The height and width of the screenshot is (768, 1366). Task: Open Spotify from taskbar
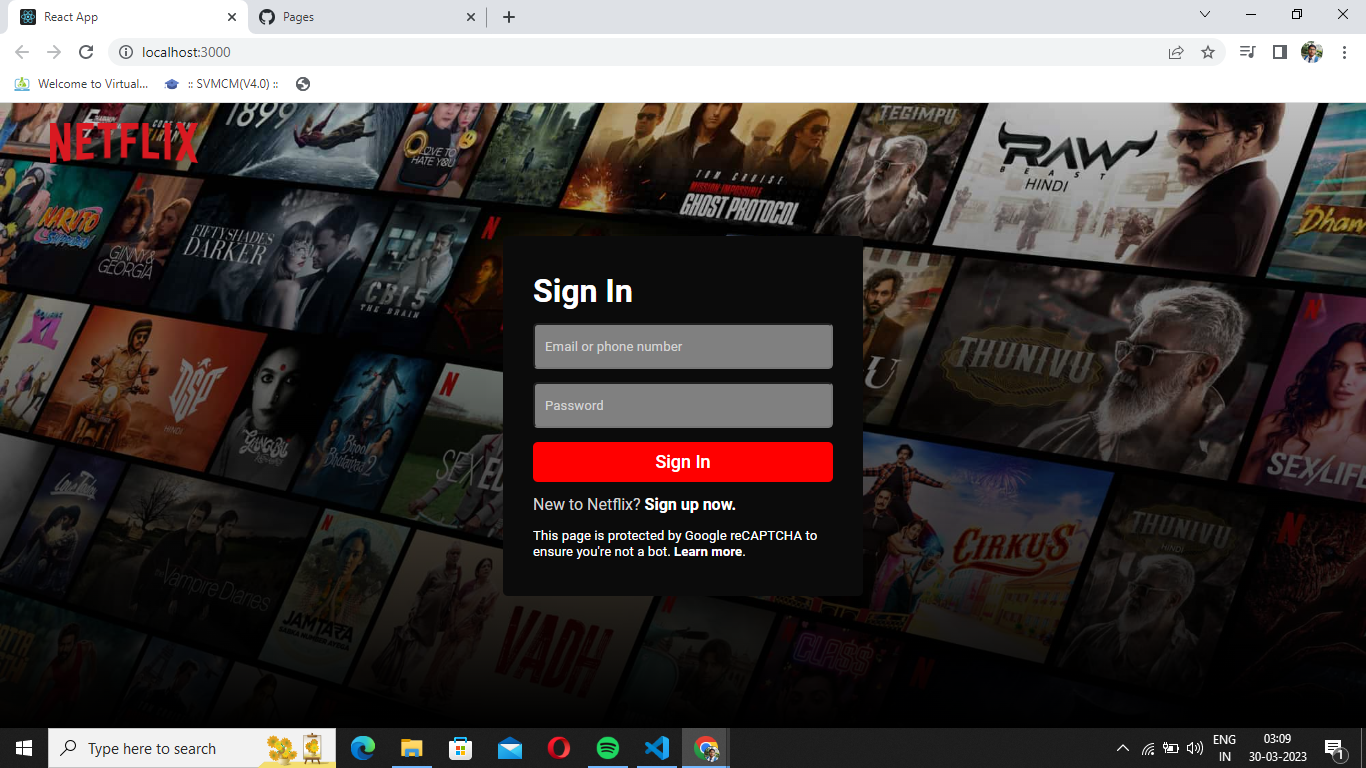click(x=607, y=748)
